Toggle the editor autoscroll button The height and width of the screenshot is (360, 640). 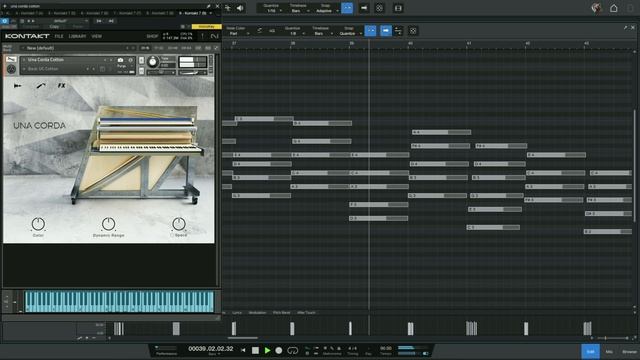[386, 31]
